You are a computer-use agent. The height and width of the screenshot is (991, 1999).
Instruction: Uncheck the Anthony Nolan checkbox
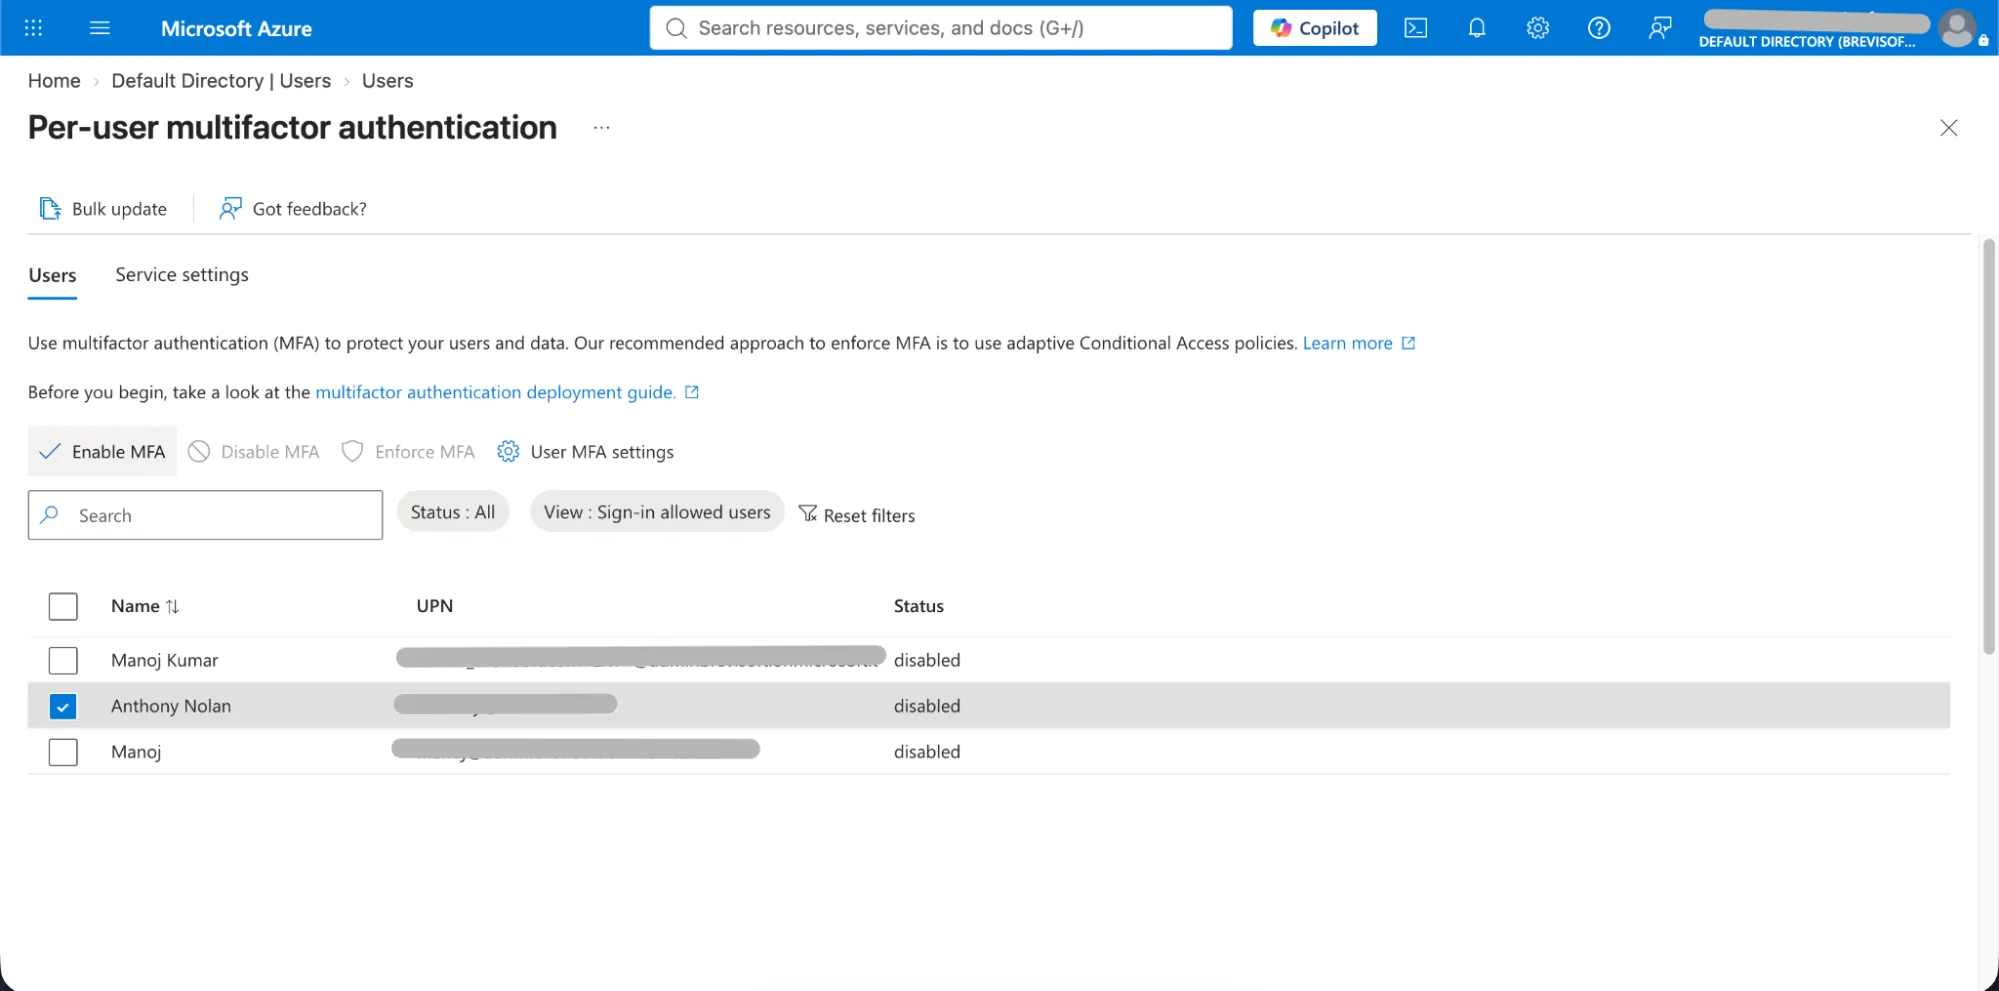point(63,706)
